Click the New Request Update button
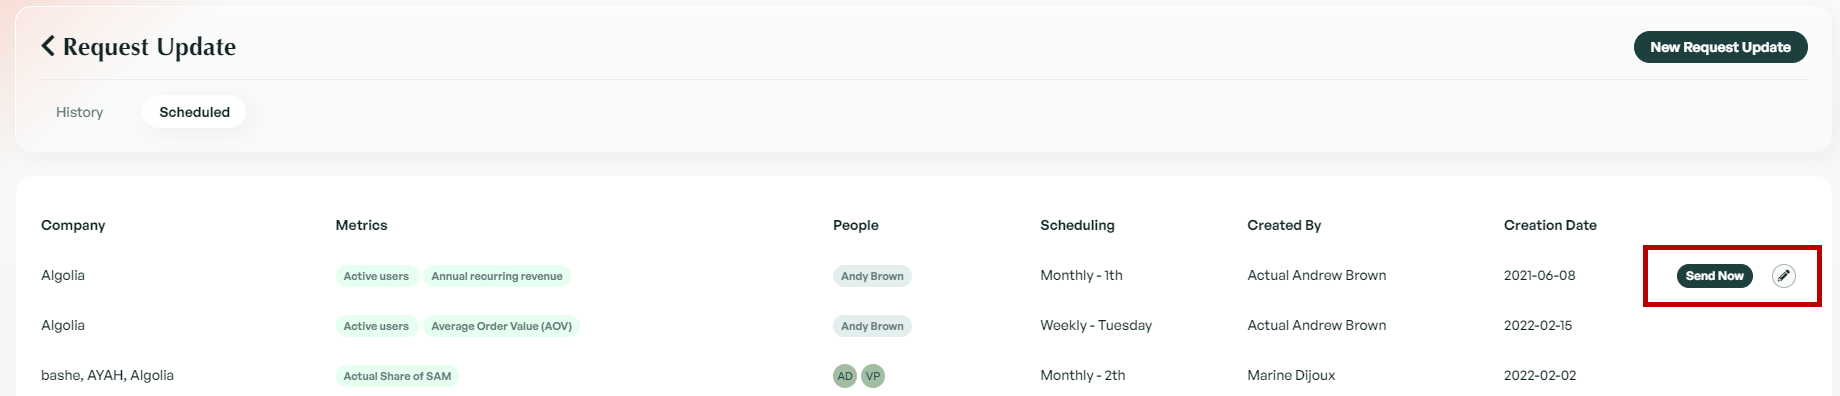Image resolution: width=1840 pixels, height=396 pixels. coord(1720,47)
